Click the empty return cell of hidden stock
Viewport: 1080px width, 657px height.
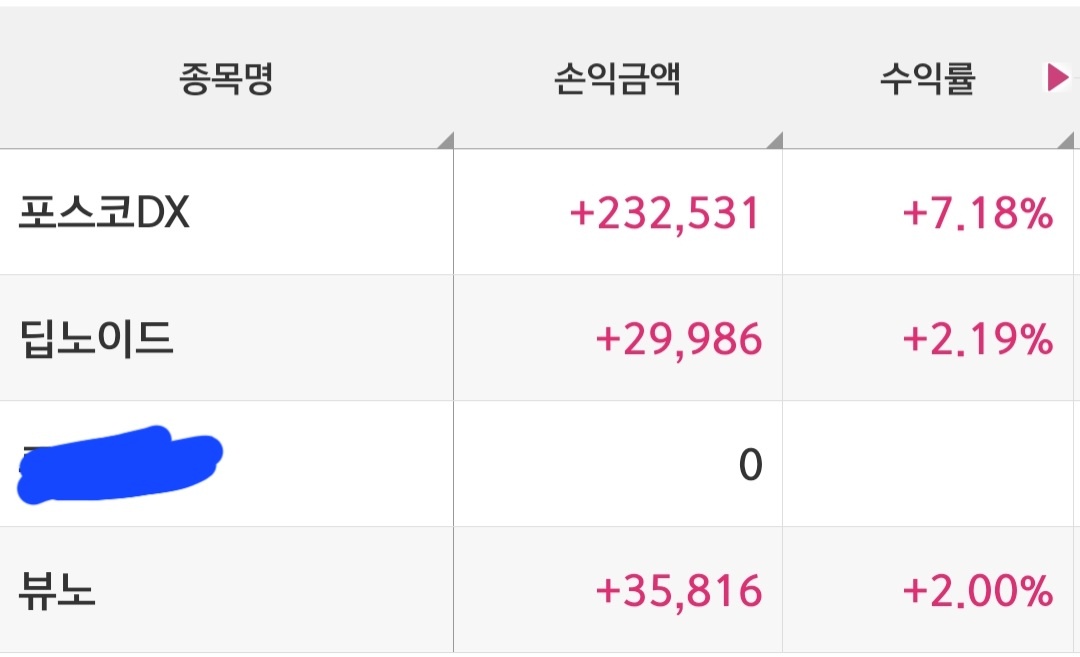point(928,464)
